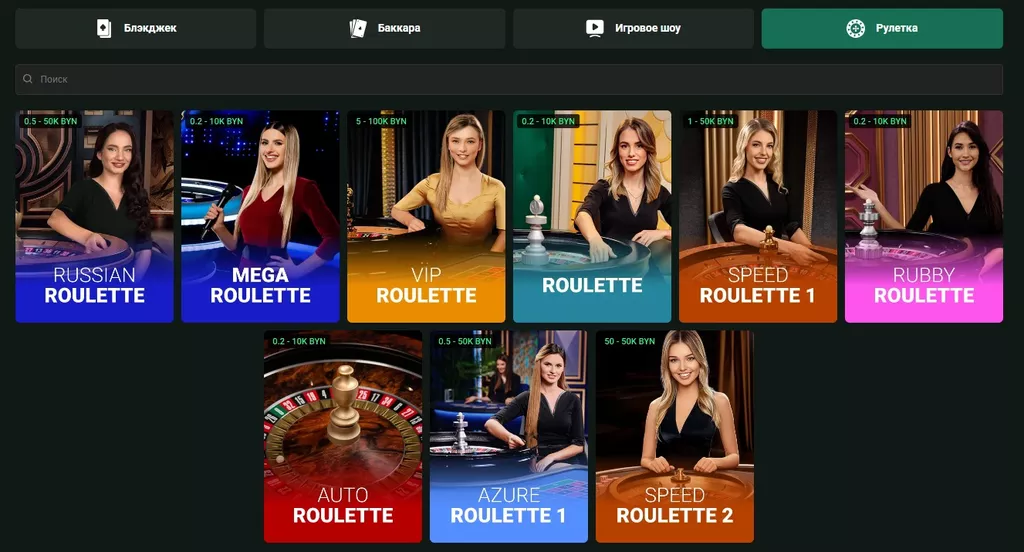Click the search magnifier icon
This screenshot has width=1024, height=552.
pyautogui.click(x=27, y=79)
